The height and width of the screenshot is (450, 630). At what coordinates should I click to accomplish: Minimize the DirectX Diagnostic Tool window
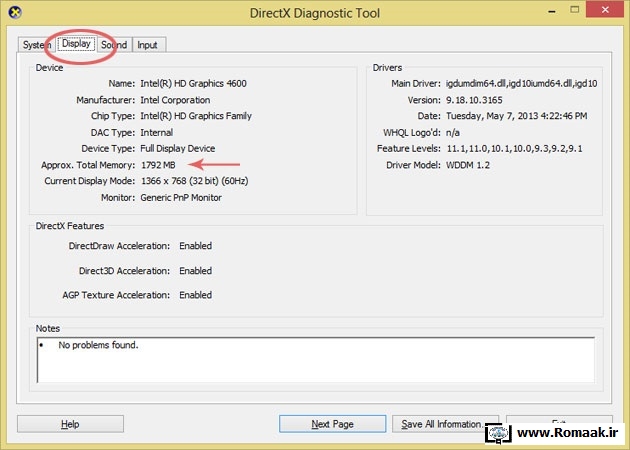(x=552, y=11)
